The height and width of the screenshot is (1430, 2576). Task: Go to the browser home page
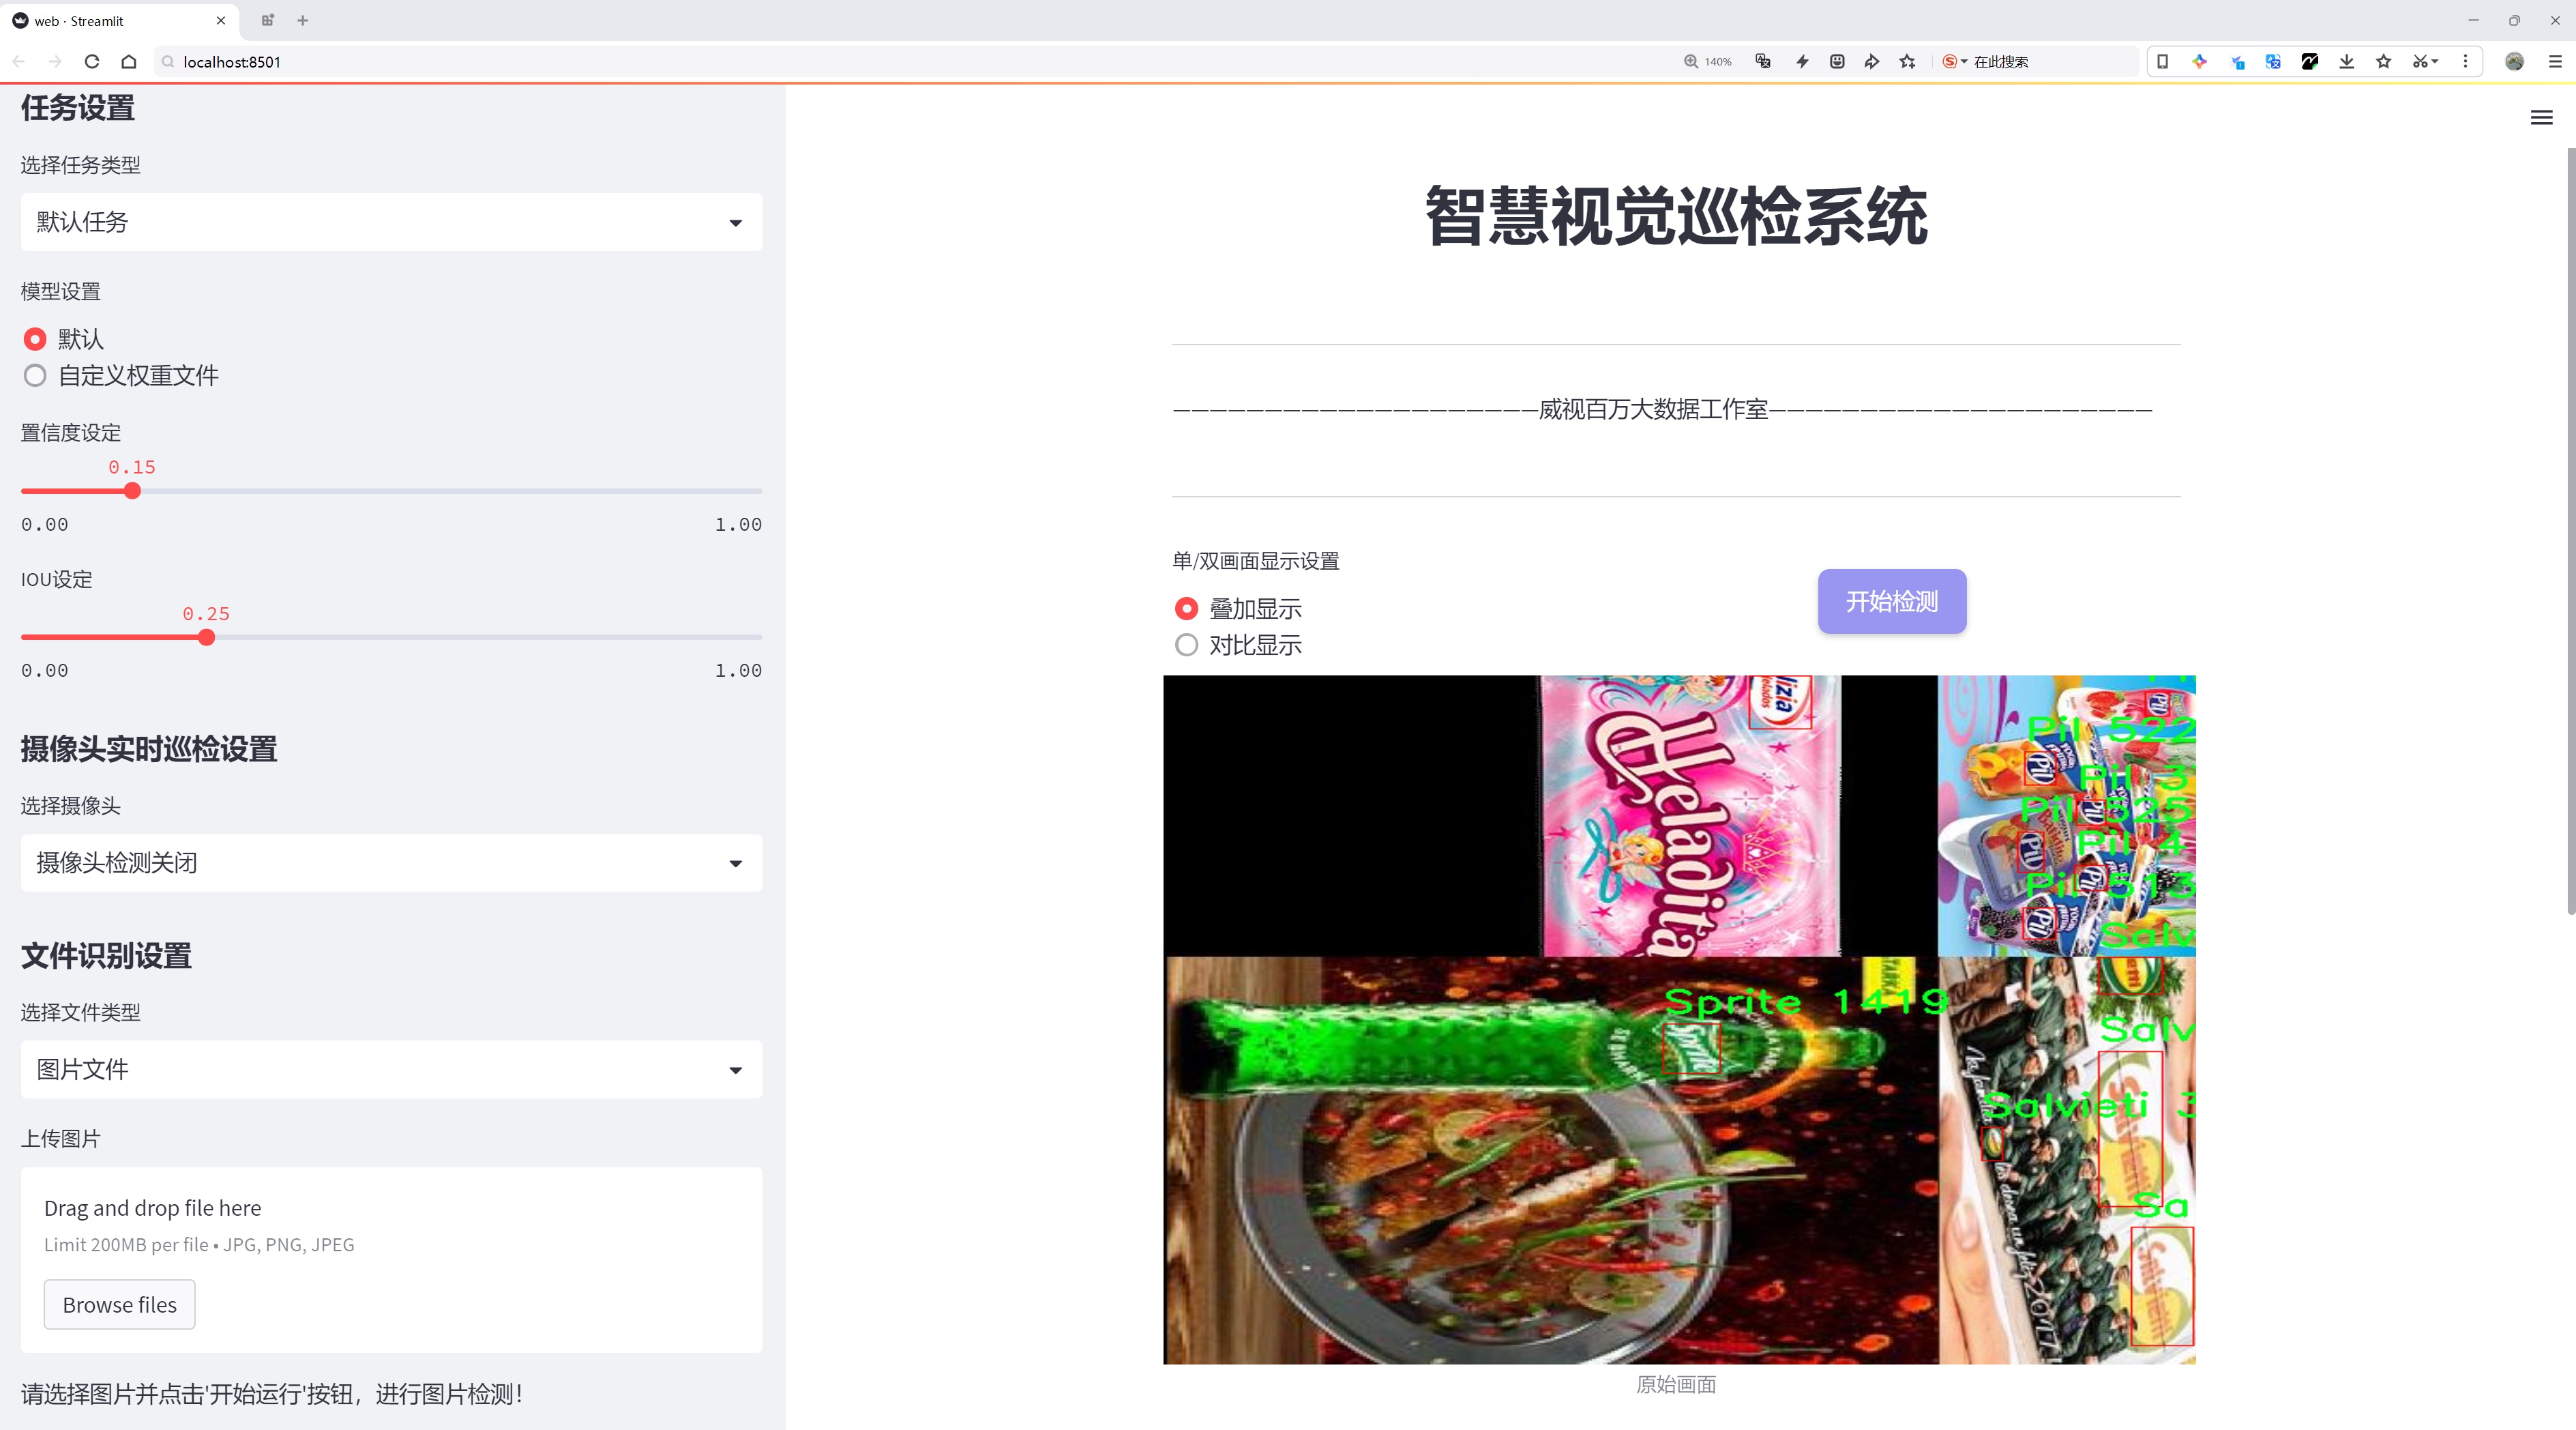129,62
